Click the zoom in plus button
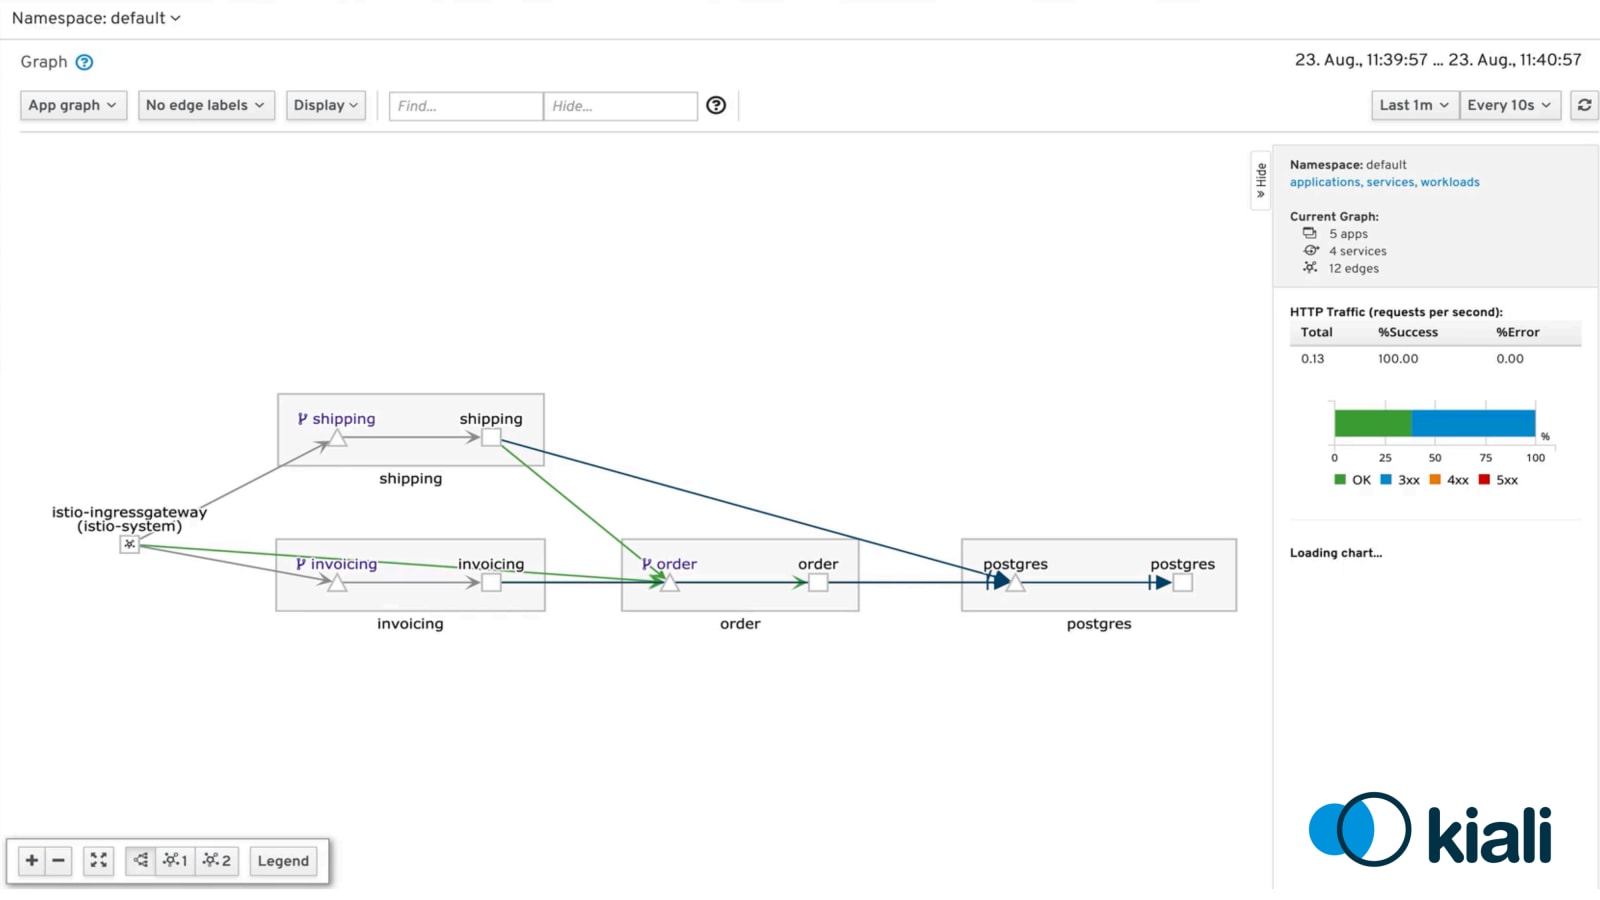Viewport: 1600px width, 900px height. (x=32, y=860)
